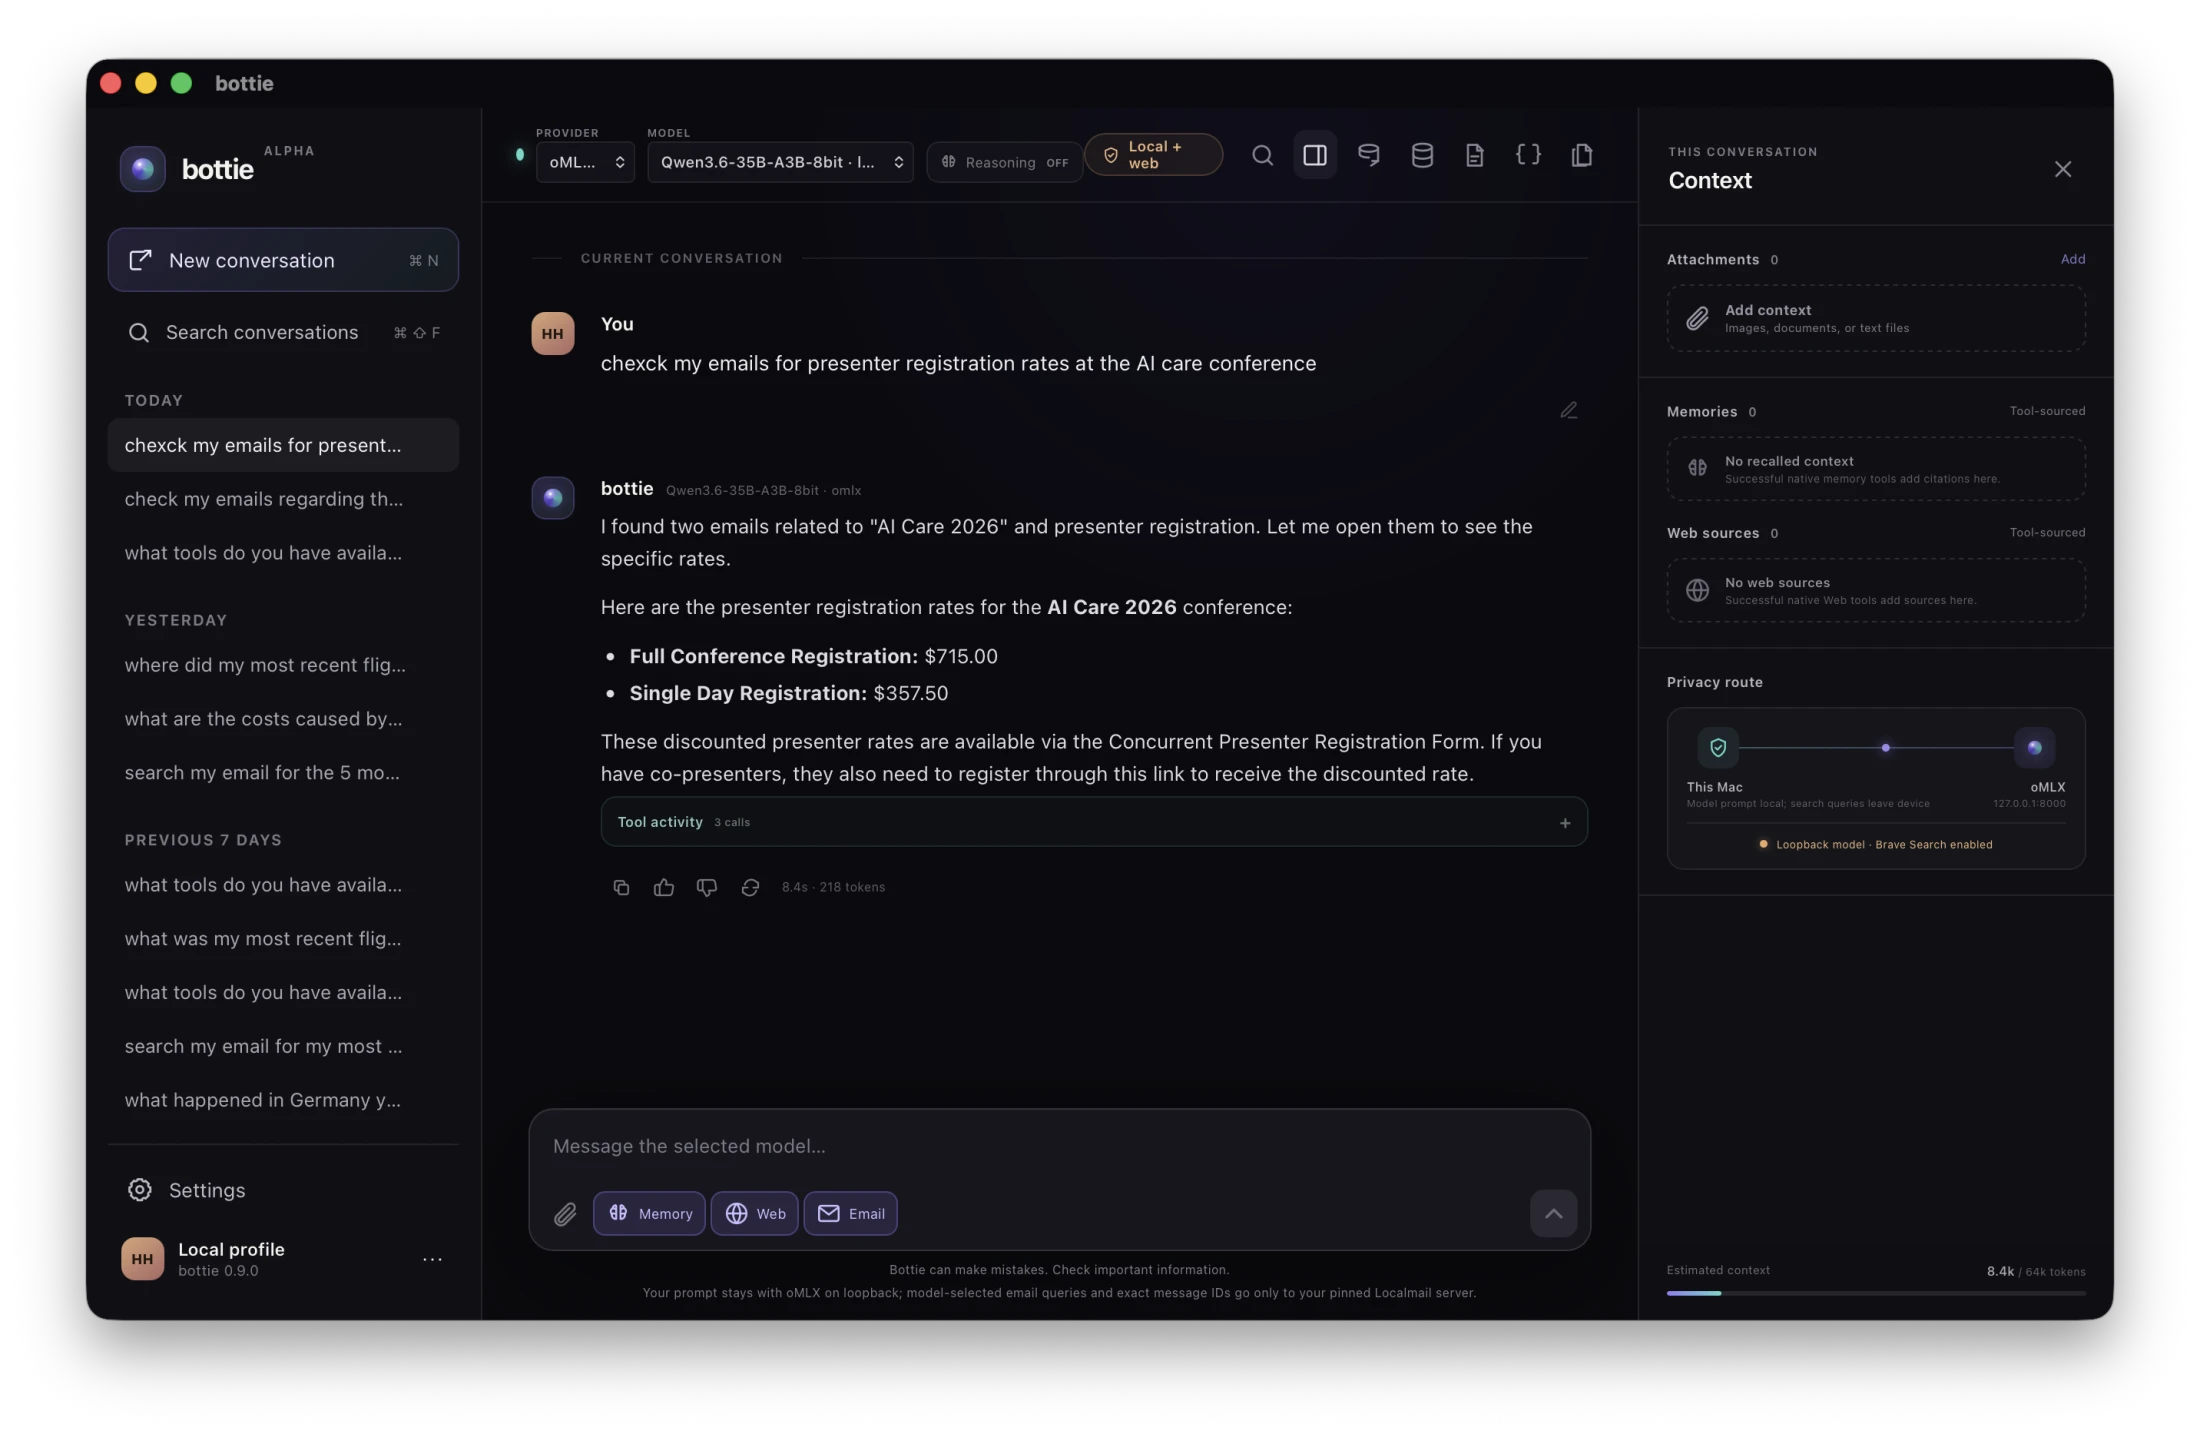This screenshot has width=2200, height=1434.
Task: Click the Estimated context progress bar
Action: 1876,1293
